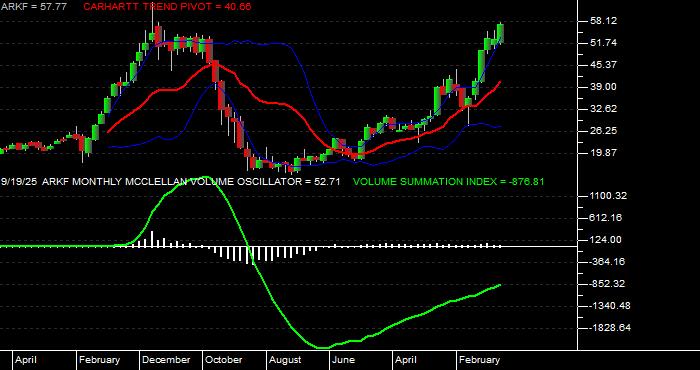The height and width of the screenshot is (370, 700).
Task: Click the June label on time axis
Action: 343,360
